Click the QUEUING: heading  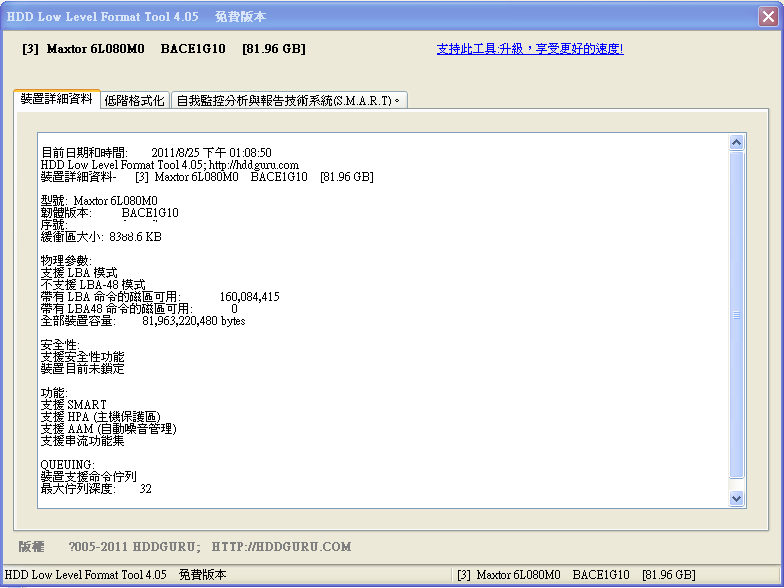[68, 465]
